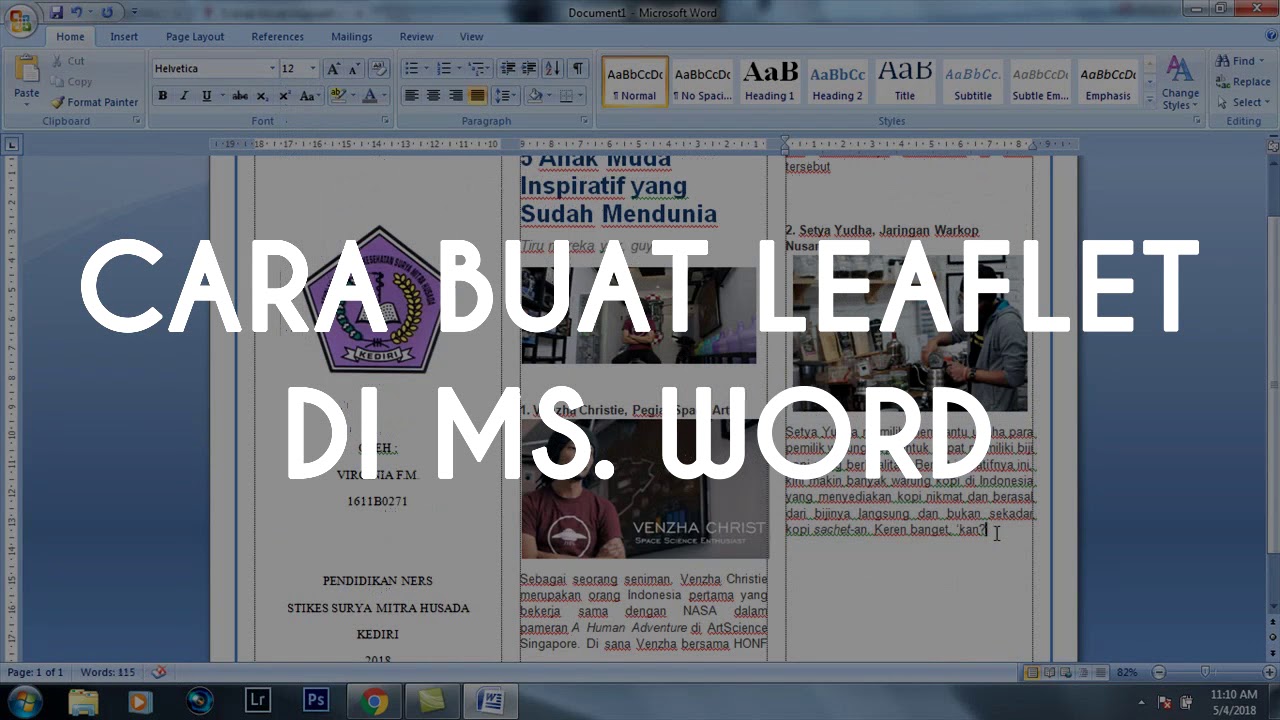Image resolution: width=1280 pixels, height=720 pixels.
Task: Apply the No Spacing style
Action: (x=702, y=82)
